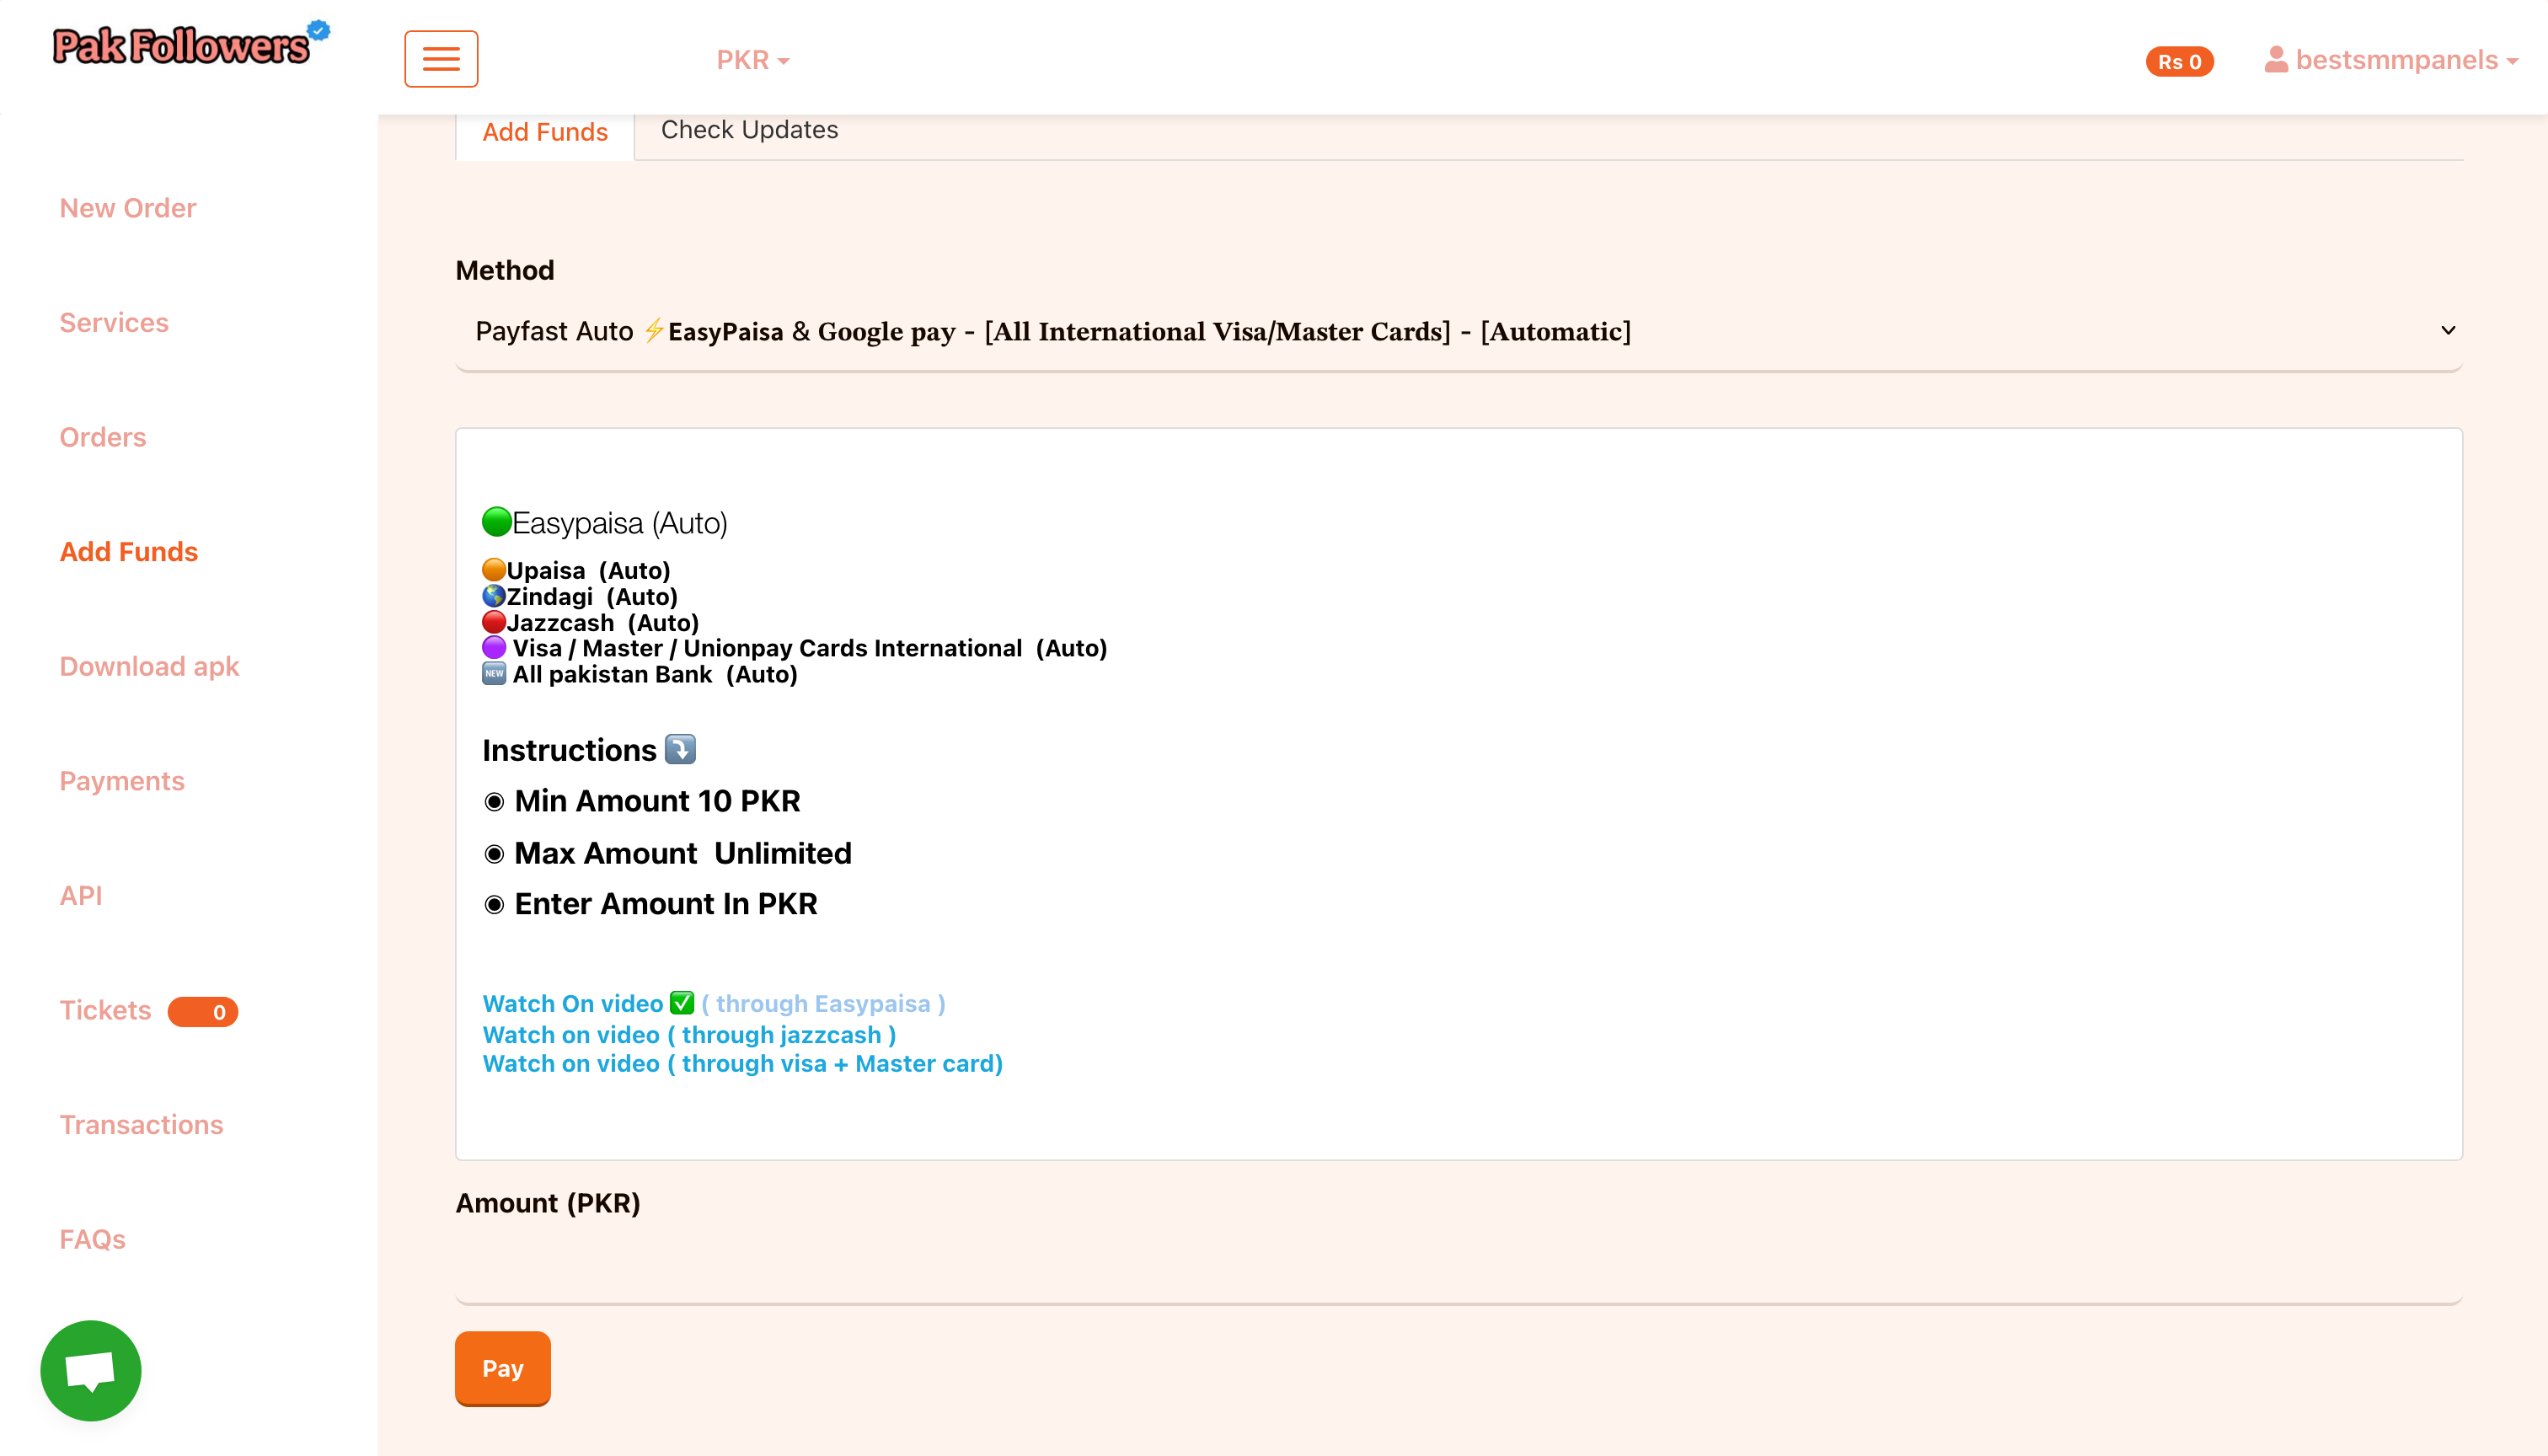The image size is (2548, 1456).
Task: Go to New Order in sidebar
Action: coord(128,208)
